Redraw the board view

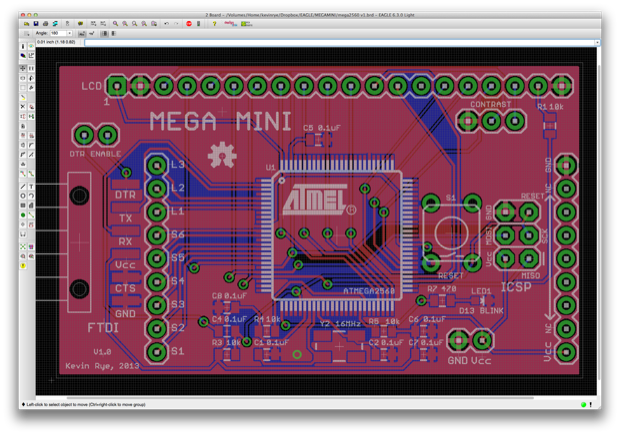click(x=144, y=24)
